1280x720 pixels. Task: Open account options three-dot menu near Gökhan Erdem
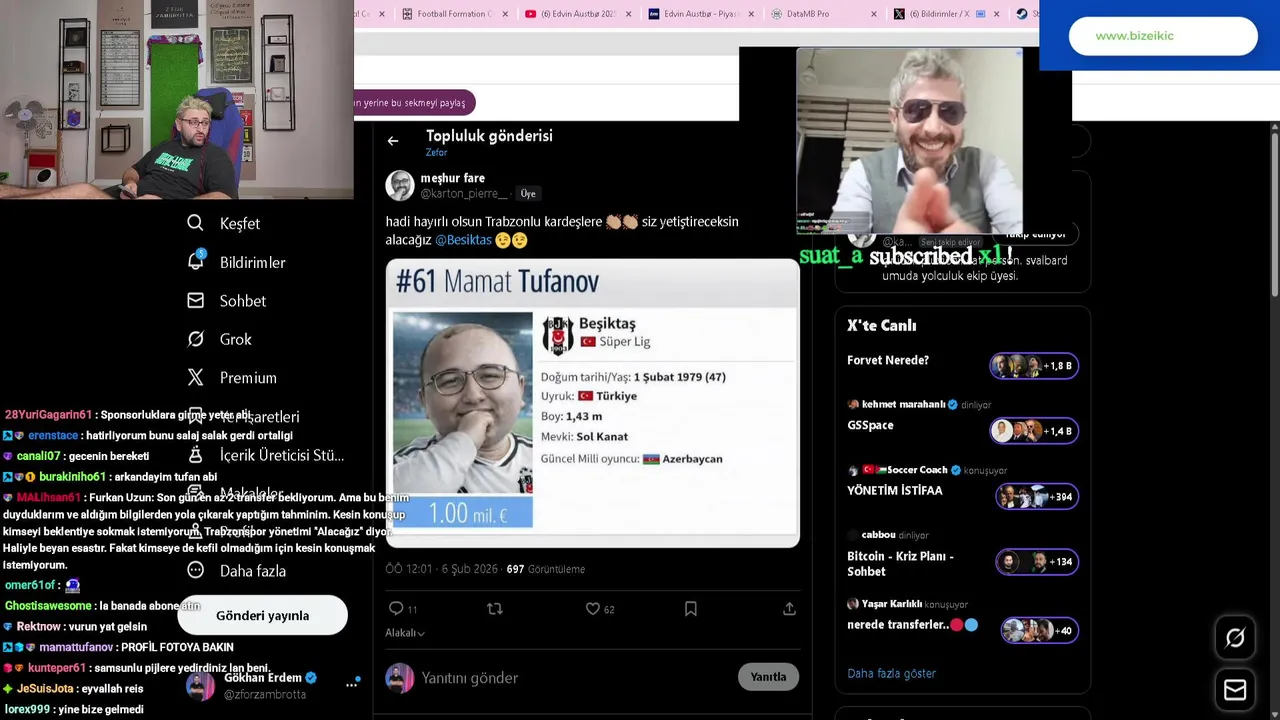(352, 684)
